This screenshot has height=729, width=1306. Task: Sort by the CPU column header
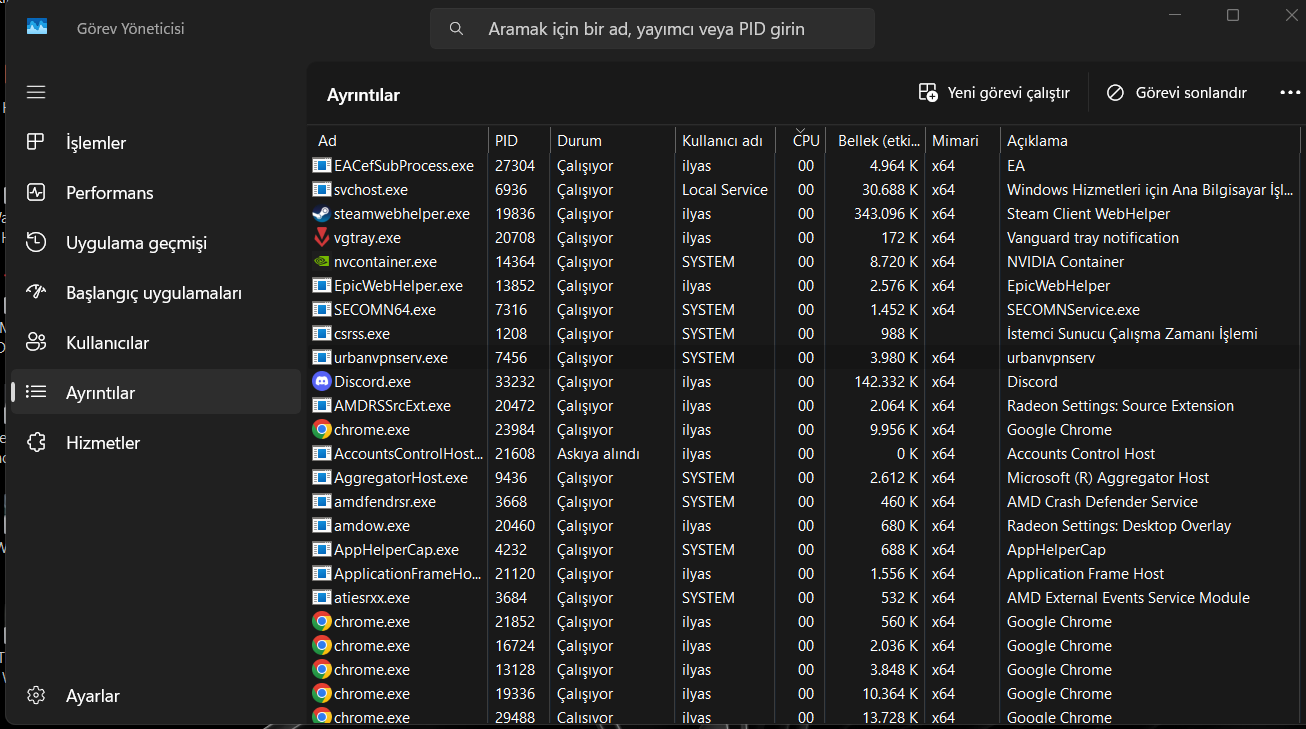pos(801,141)
